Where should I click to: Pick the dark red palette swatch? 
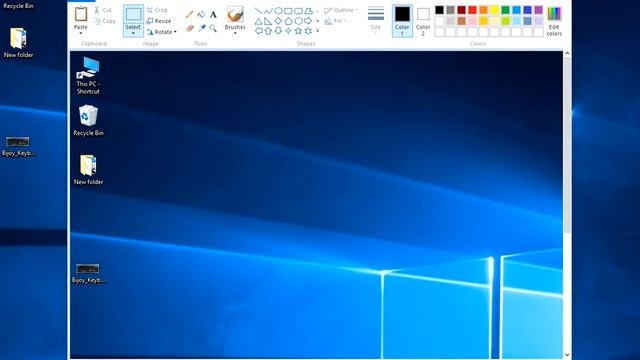[x=461, y=10]
